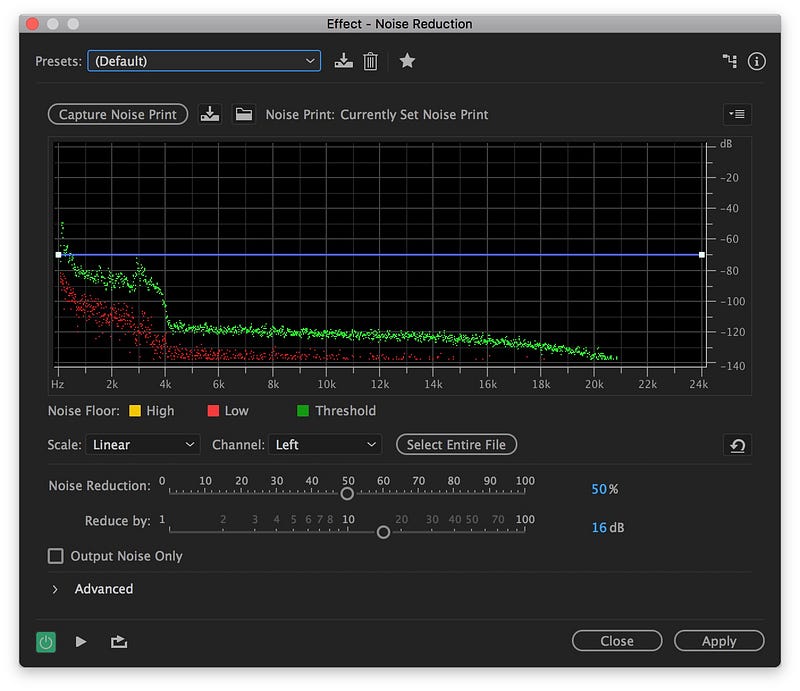The width and height of the screenshot is (800, 691).
Task: Click the Reduce by slider handle
Action: pos(383,532)
